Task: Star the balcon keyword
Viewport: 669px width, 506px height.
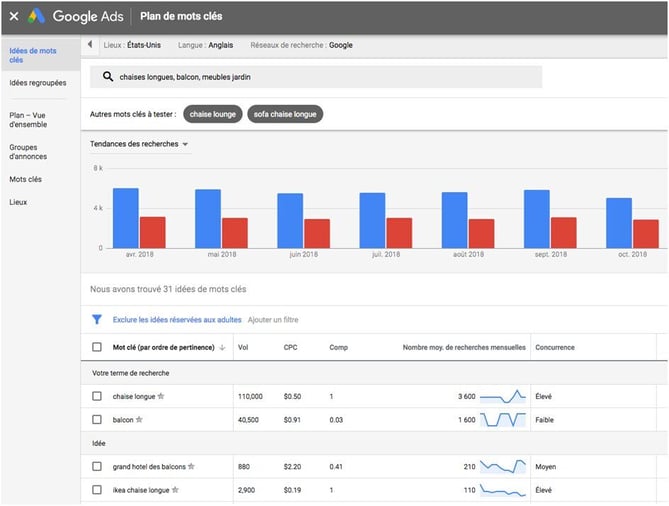Action: (x=139, y=420)
